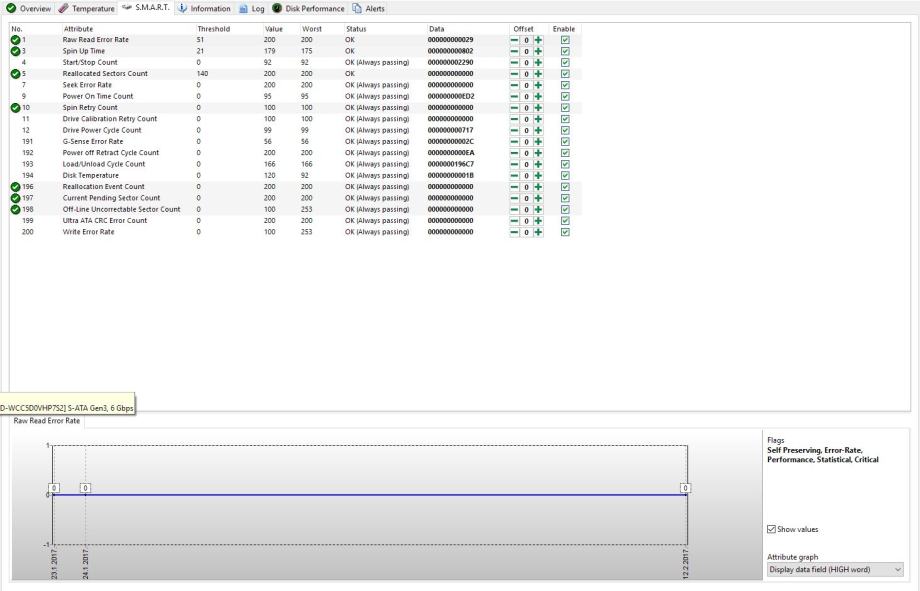920x591 pixels.
Task: Increase offset for Power off Retract Cycle Count
Action: coord(538,153)
